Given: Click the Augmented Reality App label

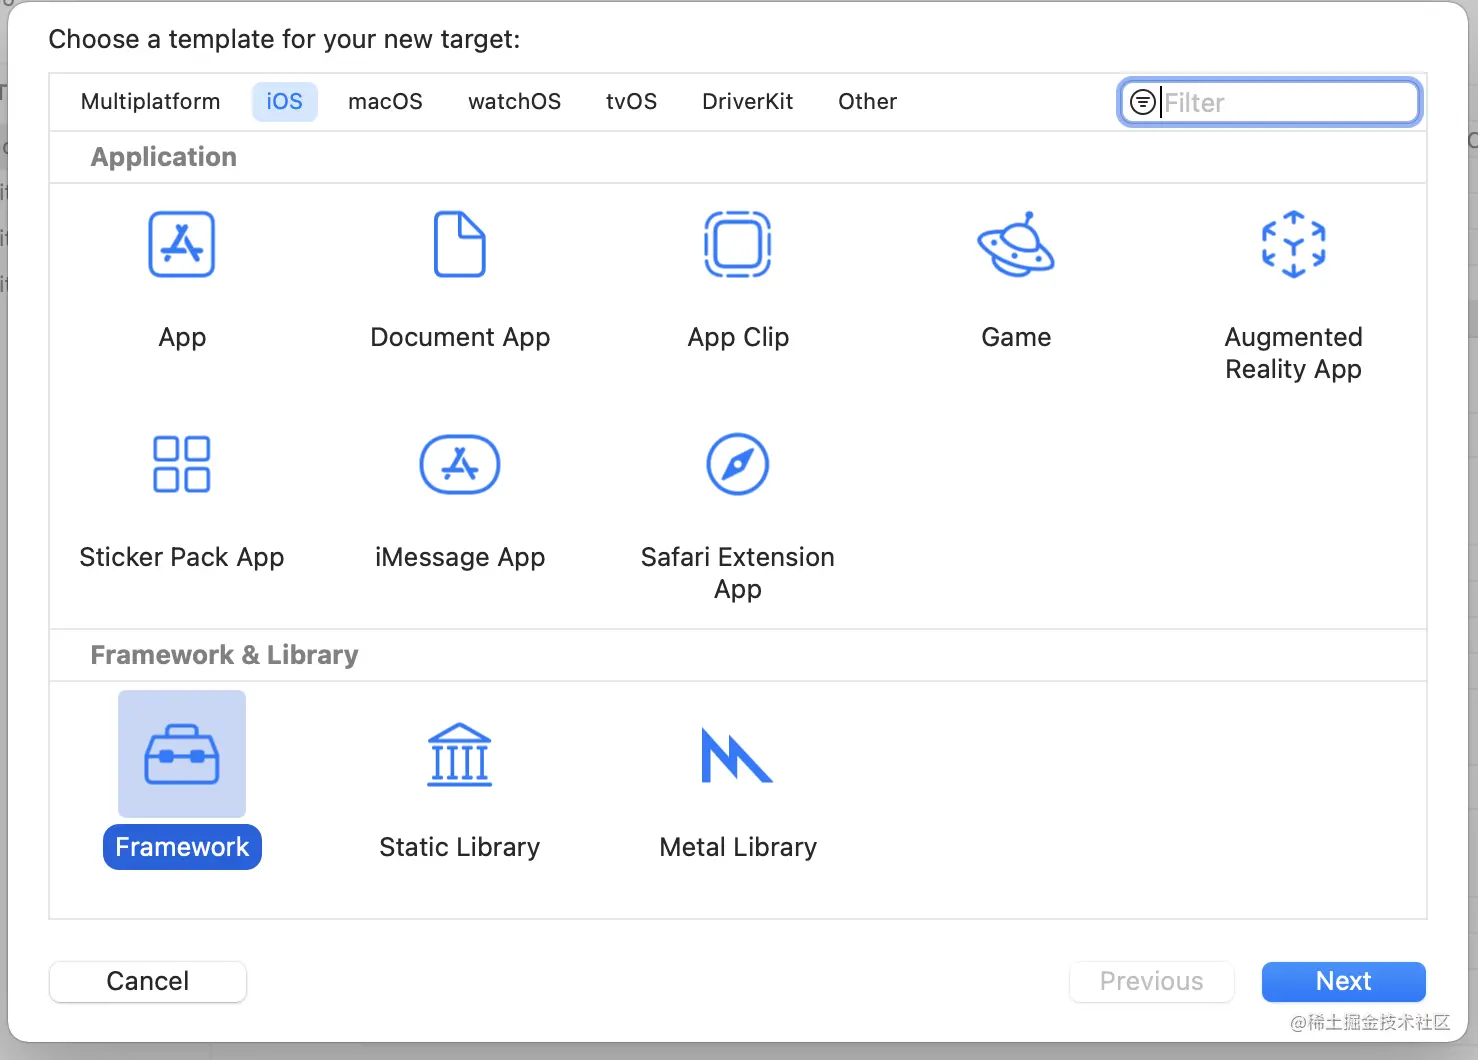Looking at the screenshot, I should (1294, 353).
